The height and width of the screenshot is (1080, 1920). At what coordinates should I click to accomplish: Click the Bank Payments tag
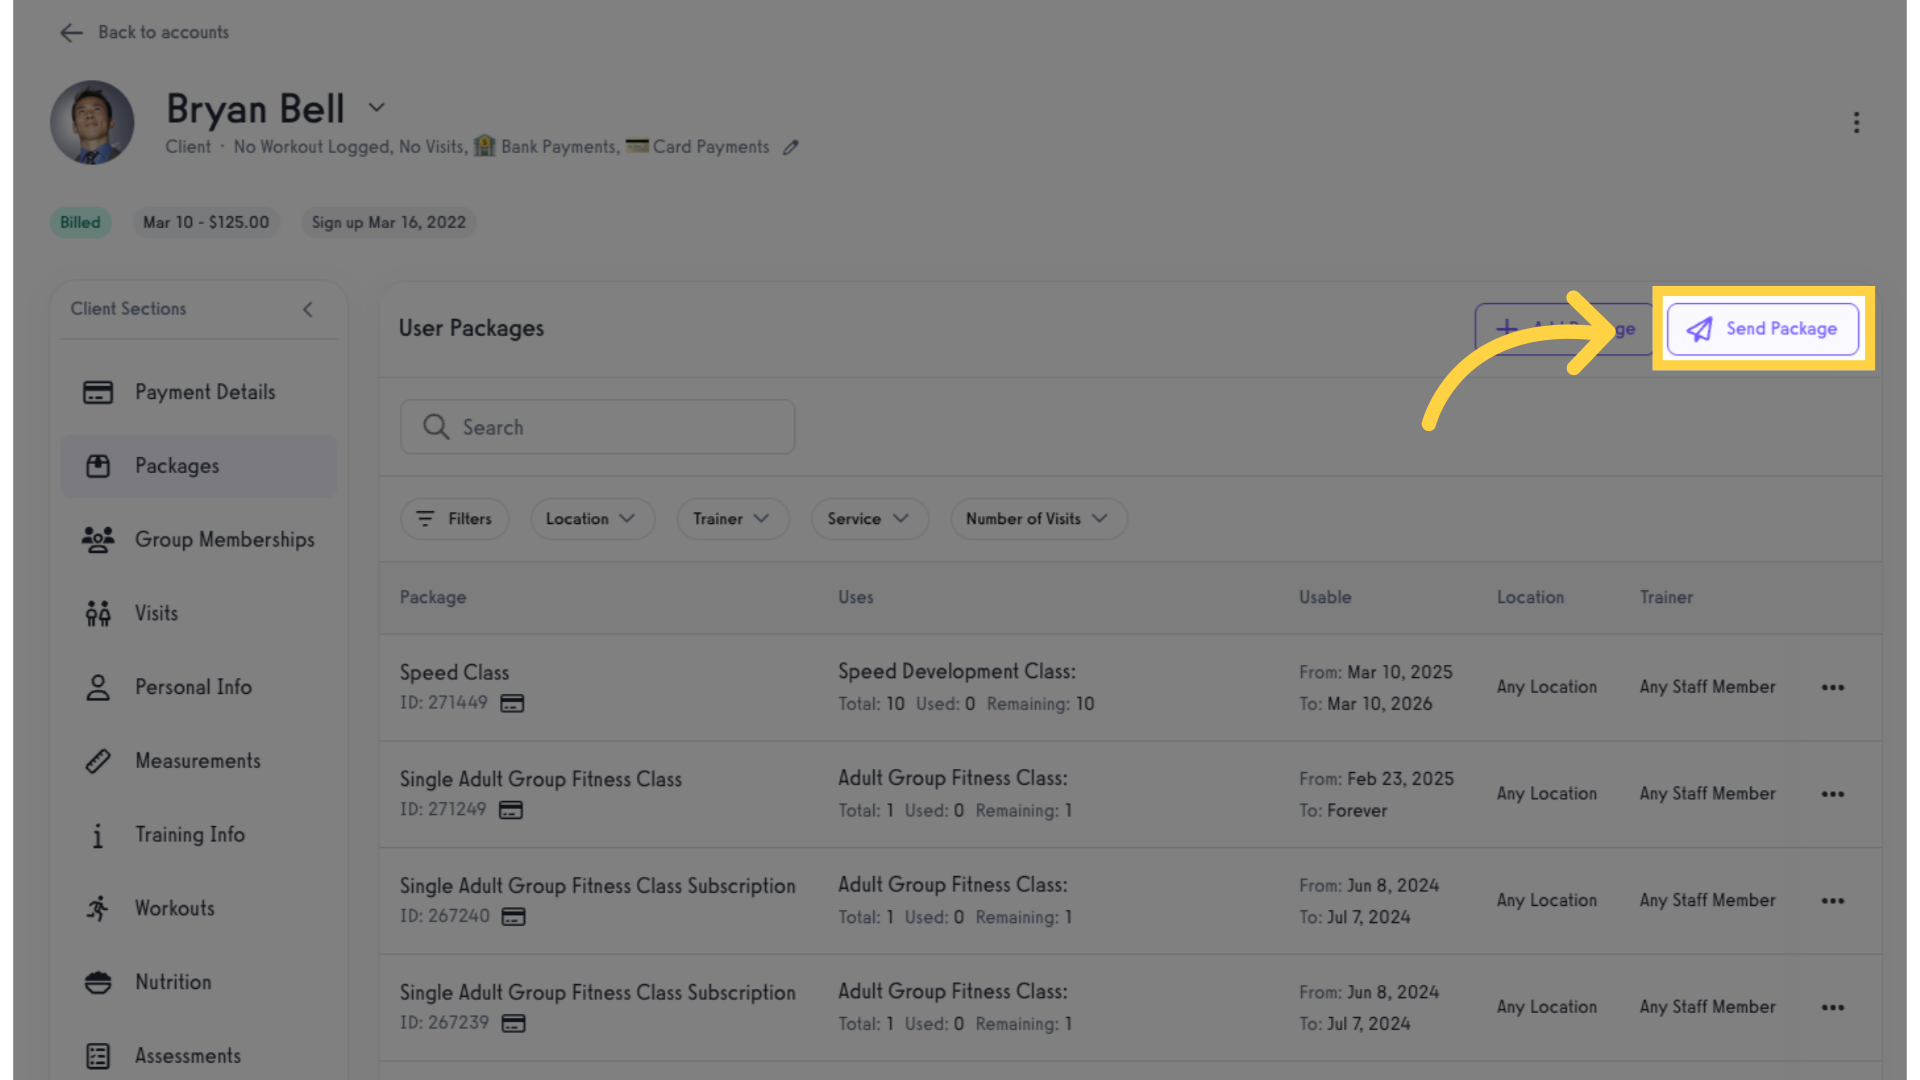pyautogui.click(x=546, y=146)
